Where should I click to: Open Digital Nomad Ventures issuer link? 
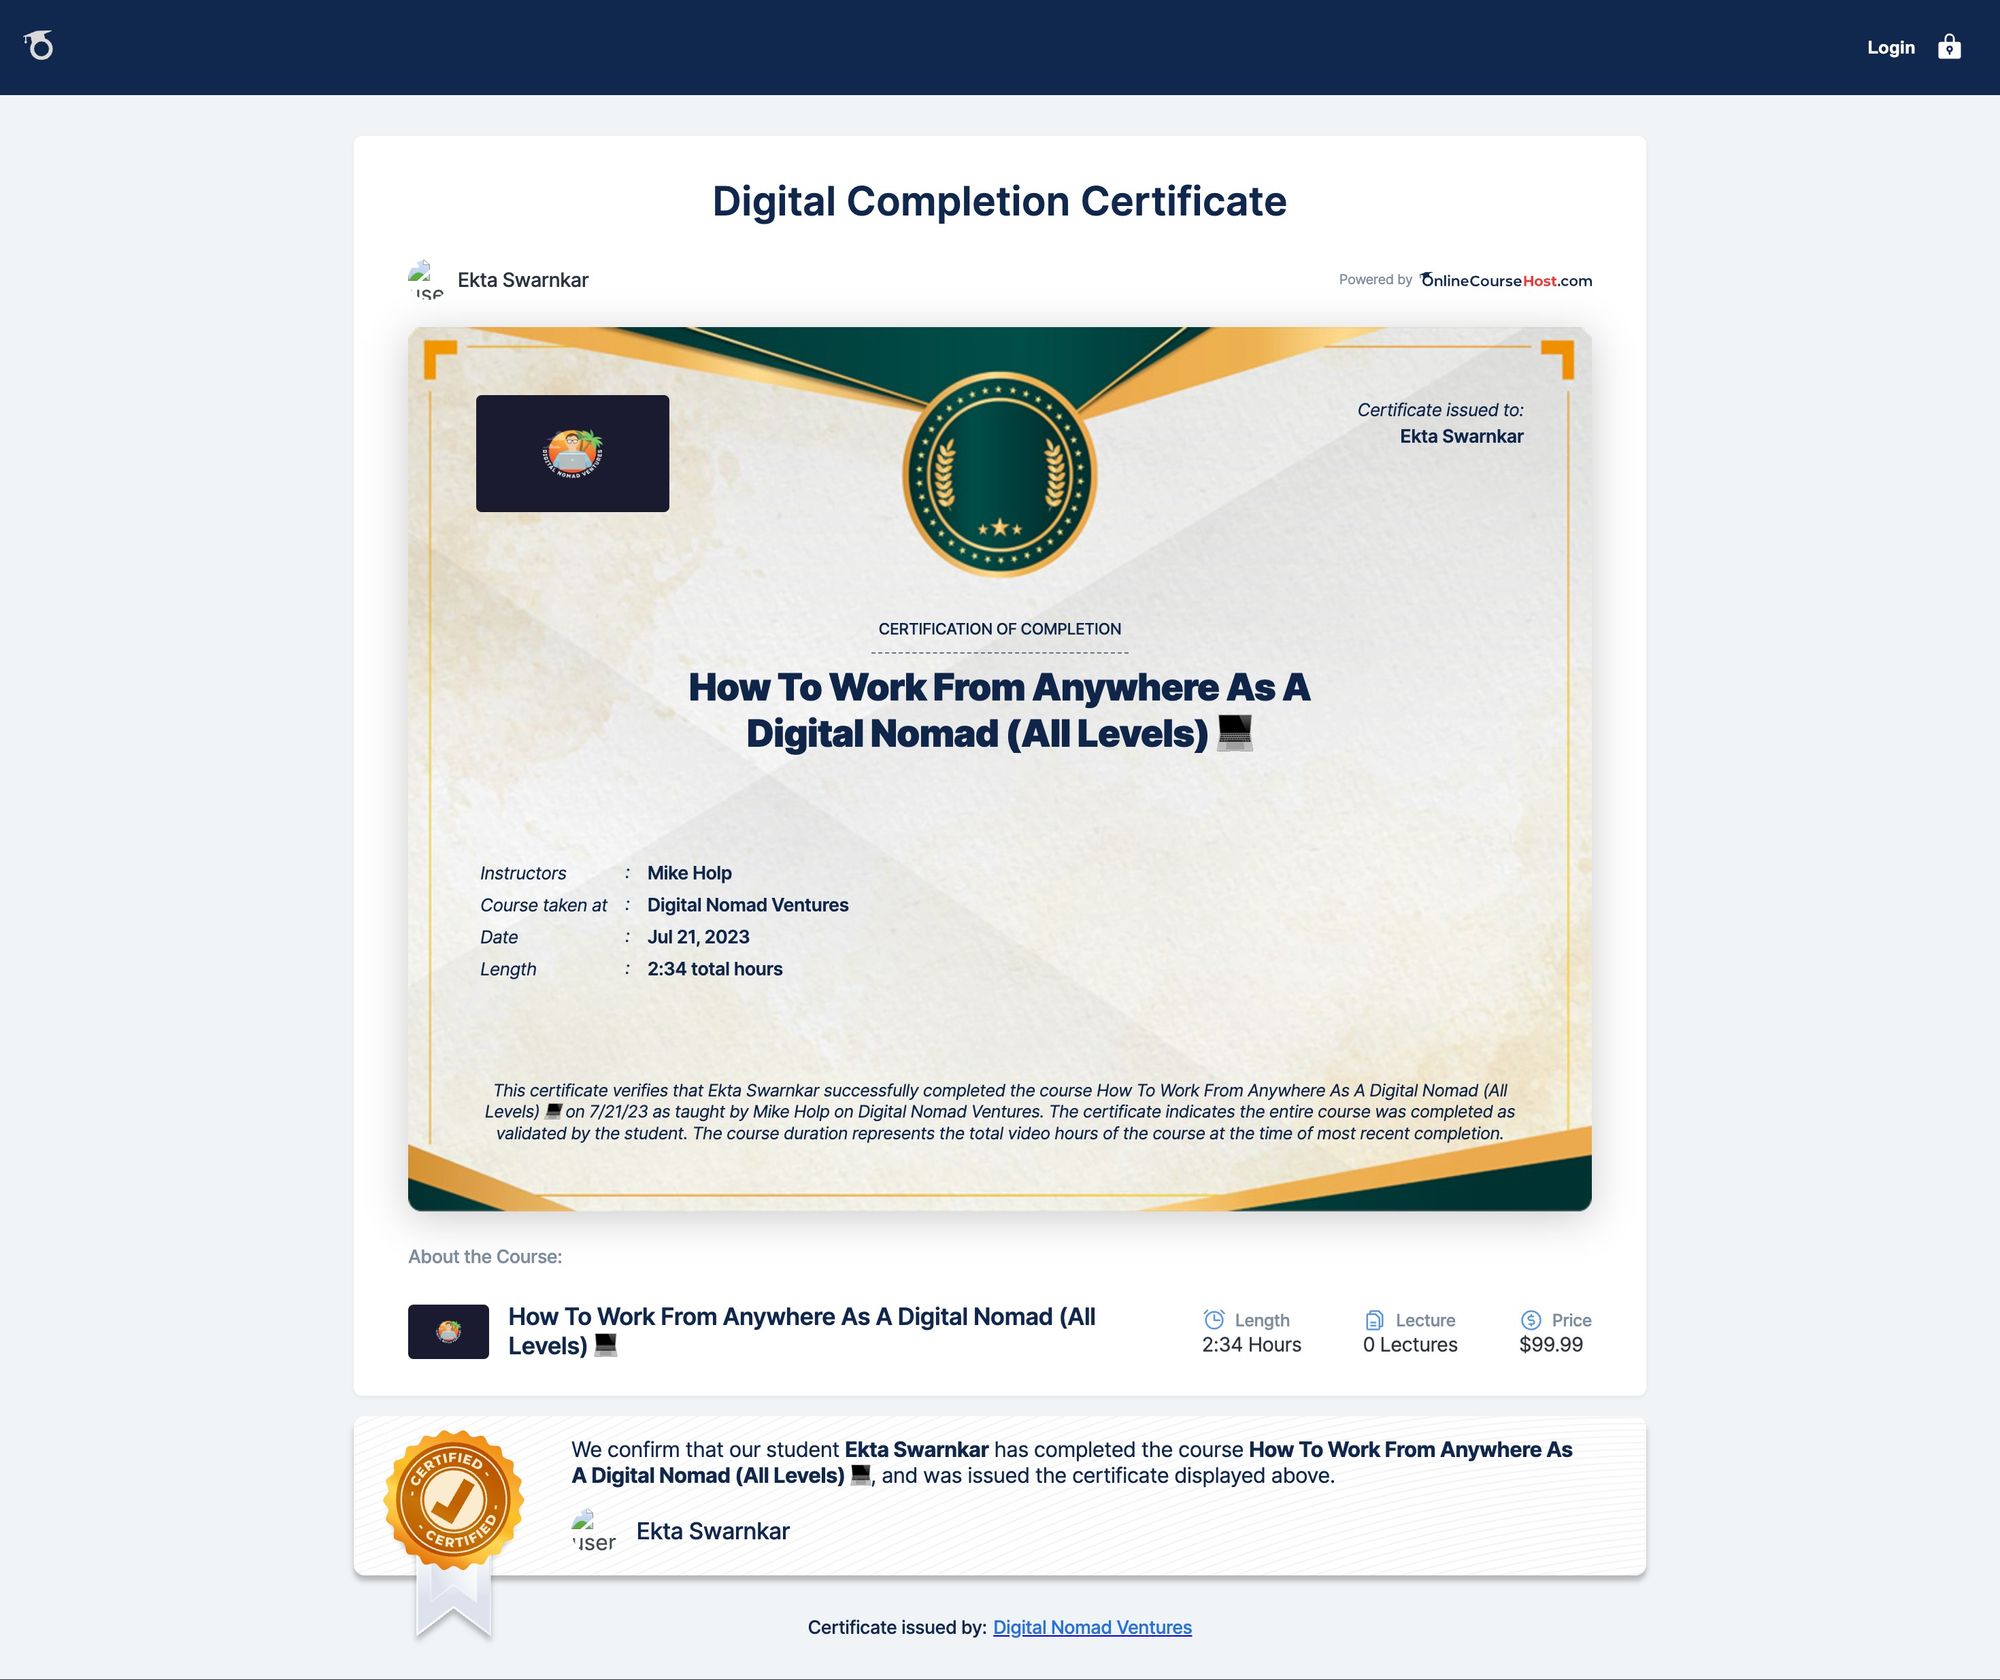pos(1092,1627)
